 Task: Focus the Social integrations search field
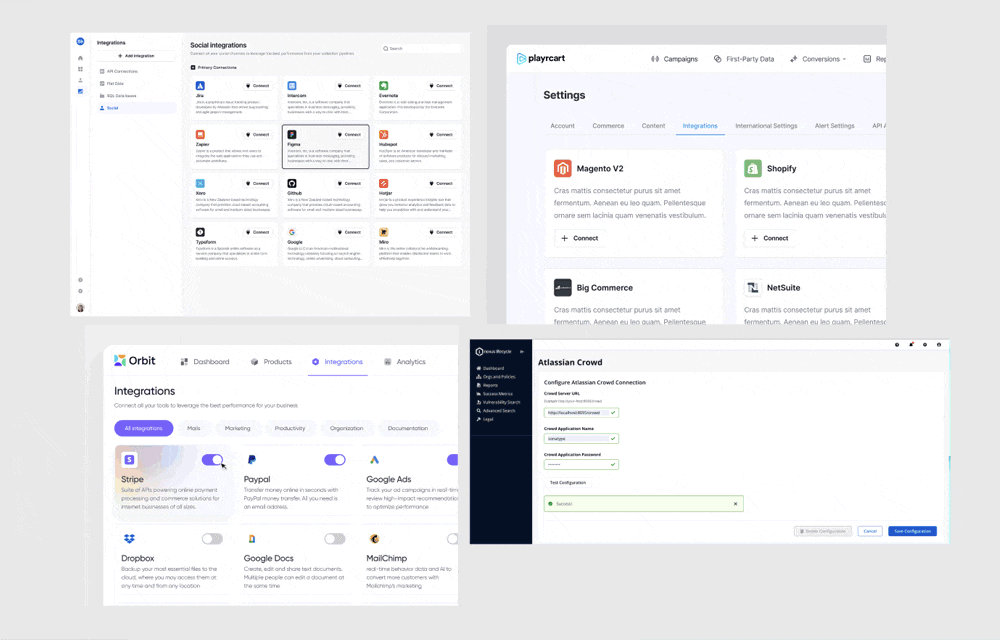click(421, 48)
